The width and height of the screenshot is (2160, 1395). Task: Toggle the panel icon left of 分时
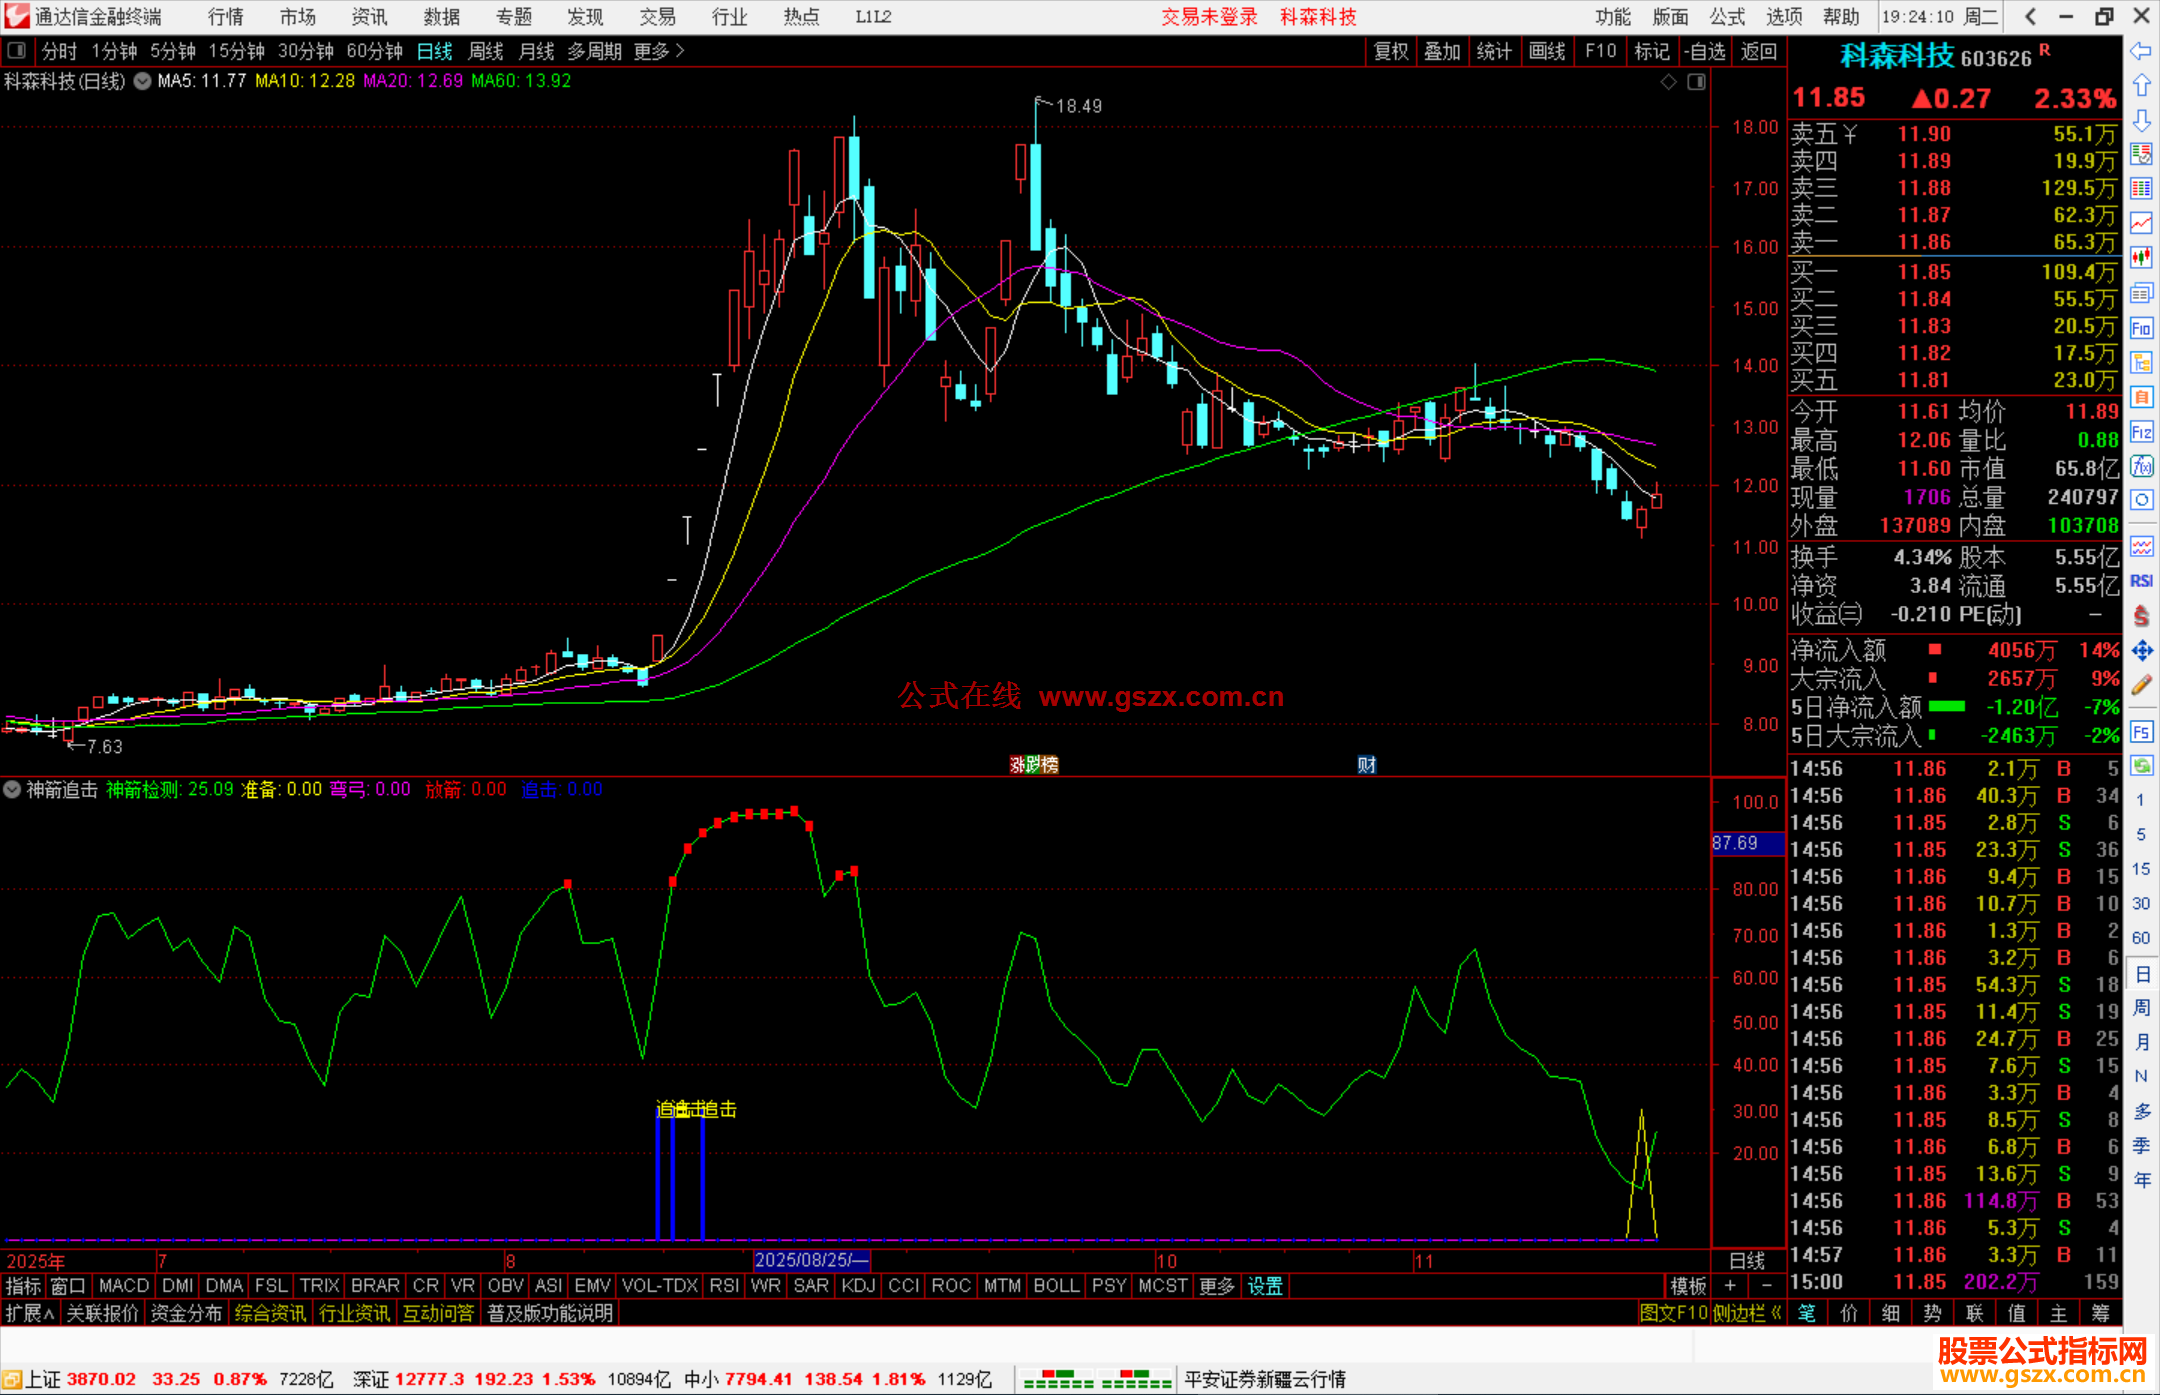tap(17, 50)
